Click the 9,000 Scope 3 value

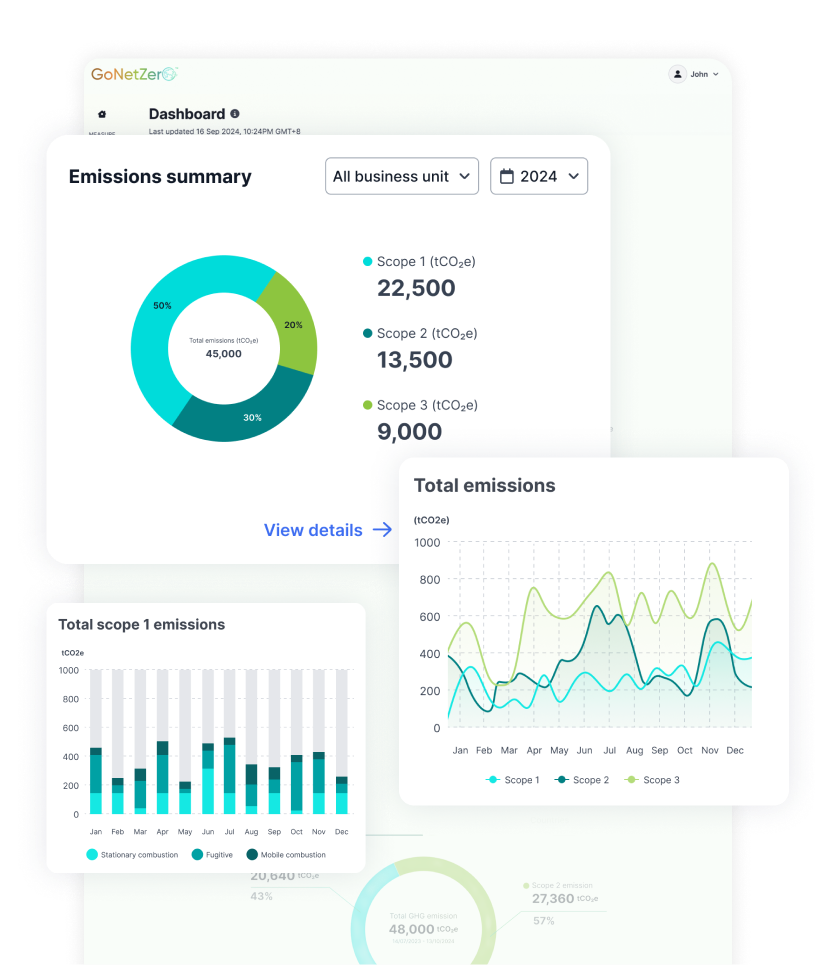[409, 432]
